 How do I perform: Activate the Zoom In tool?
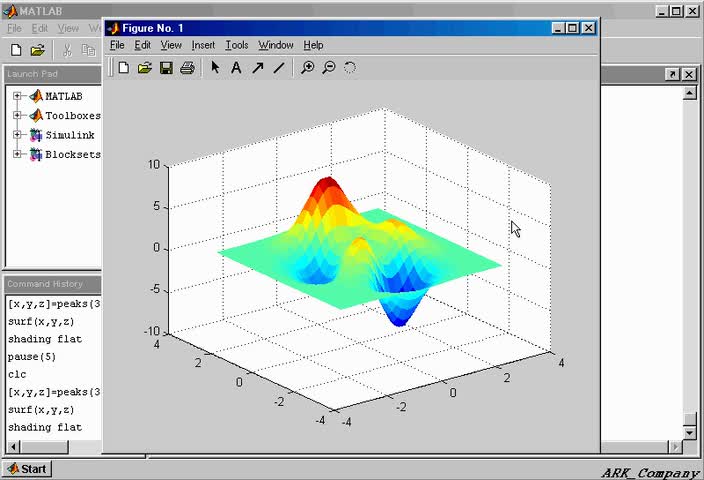pyautogui.click(x=308, y=67)
